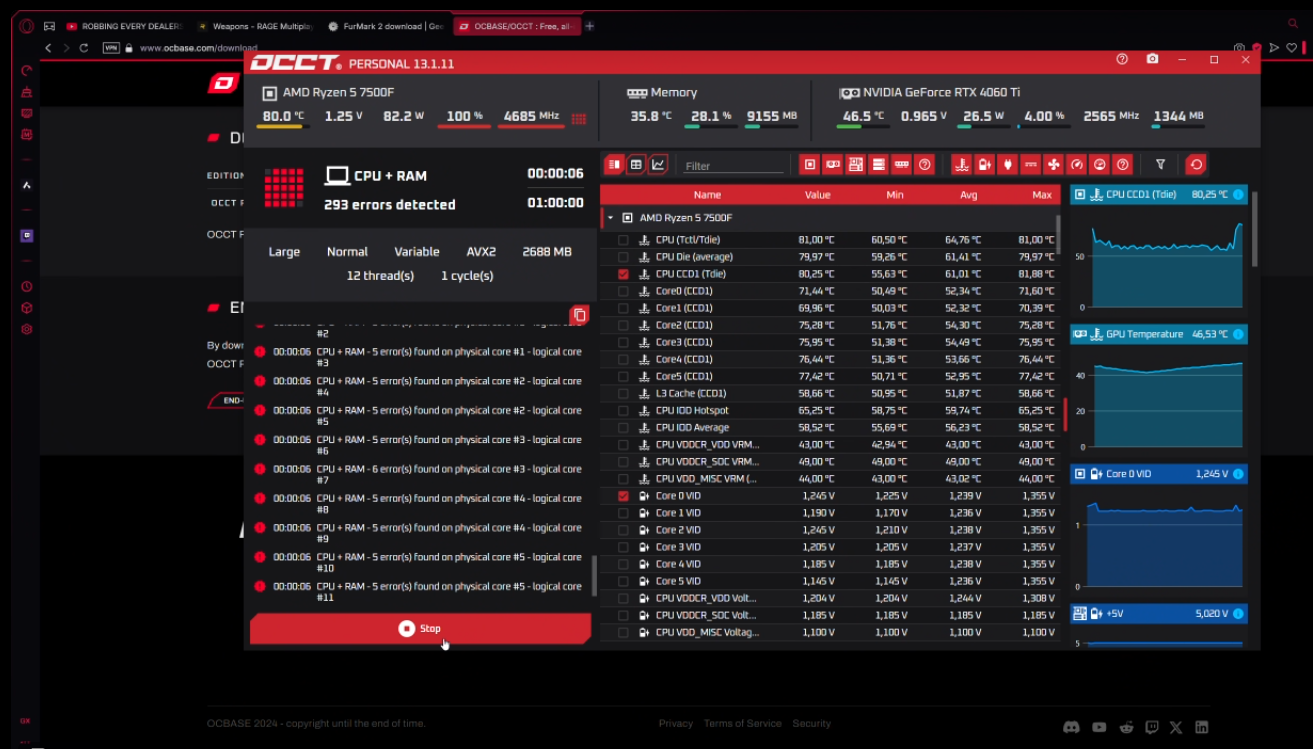Screen dimensions: 1313x749
Task: Open info for +5V graph
Action: tap(1238, 613)
